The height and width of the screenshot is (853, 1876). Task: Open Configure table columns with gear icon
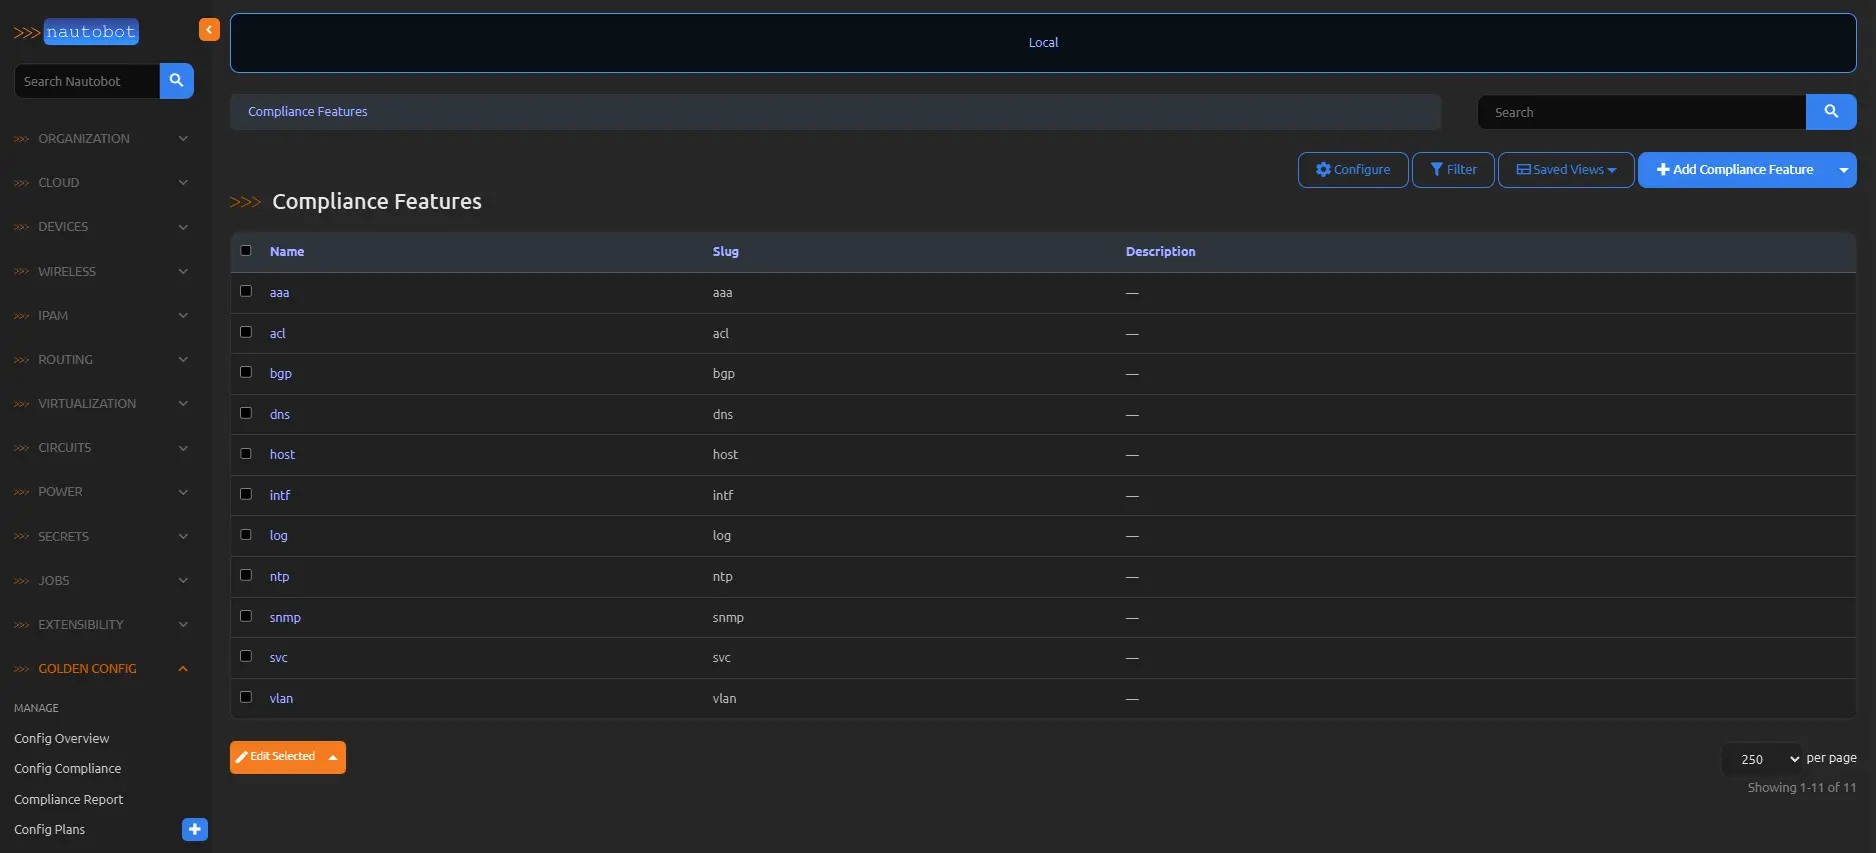click(1352, 170)
